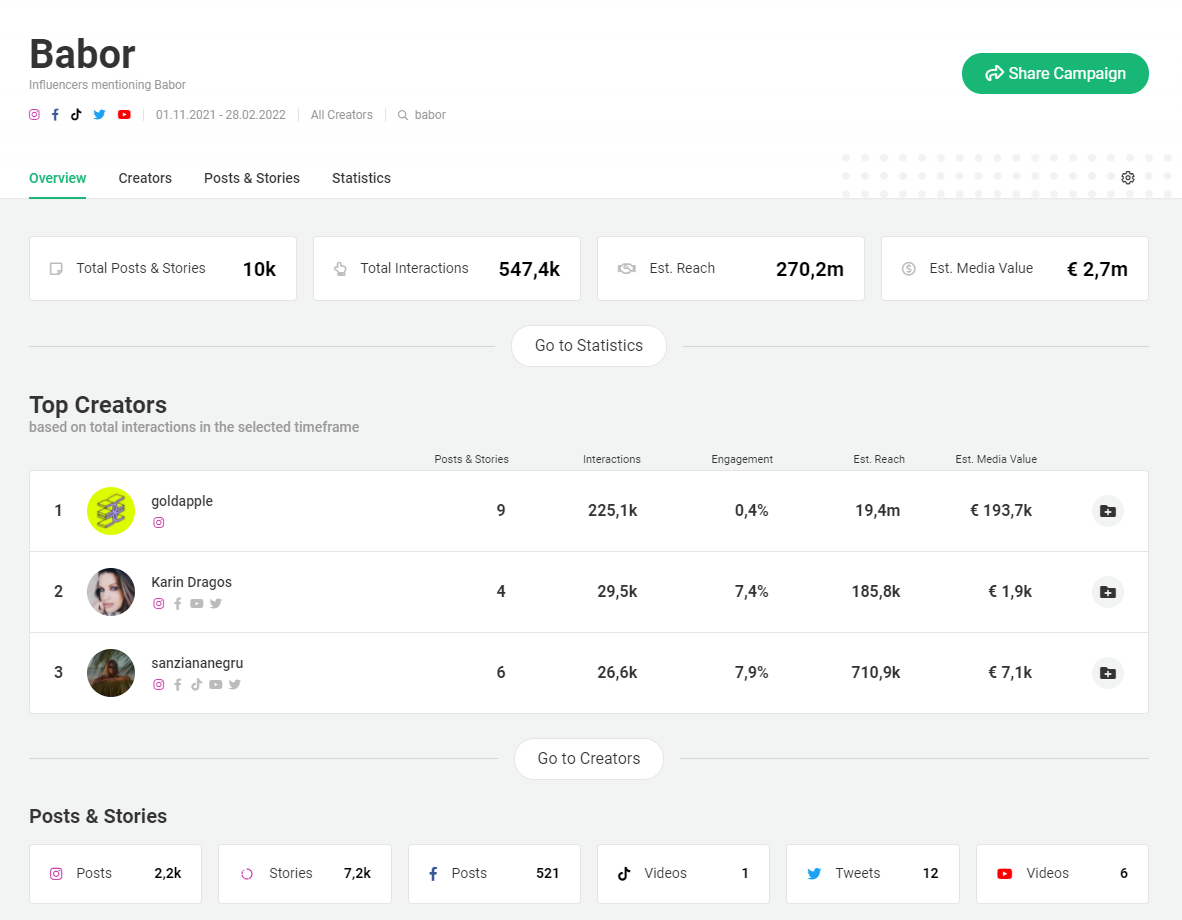Click the Interactions column header
The height and width of the screenshot is (920, 1182).
click(x=611, y=459)
